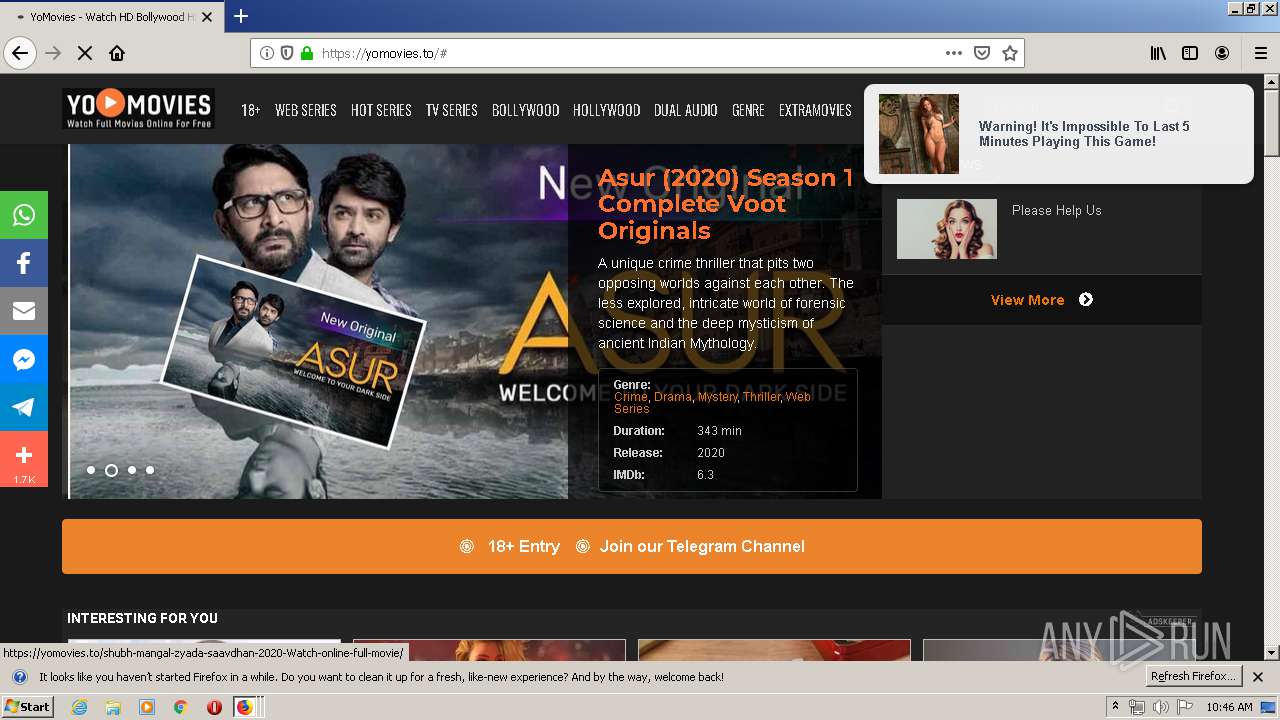The height and width of the screenshot is (720, 1280).
Task: Click the View More link
Action: [x=1027, y=300]
